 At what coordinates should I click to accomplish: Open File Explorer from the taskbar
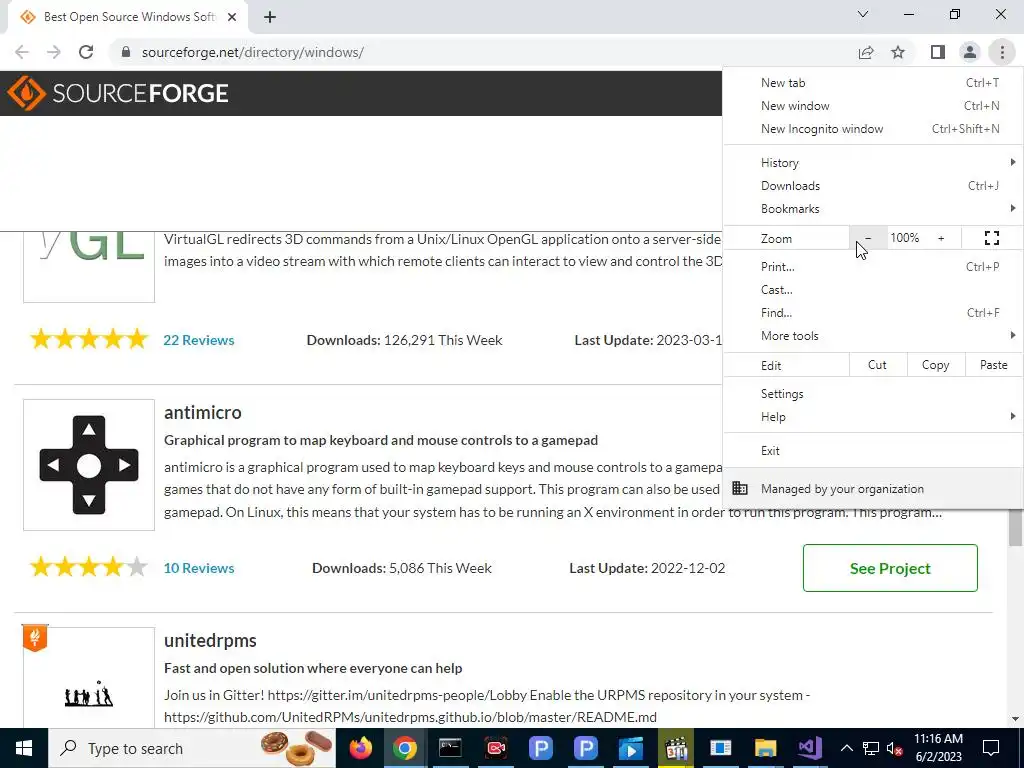(765, 748)
